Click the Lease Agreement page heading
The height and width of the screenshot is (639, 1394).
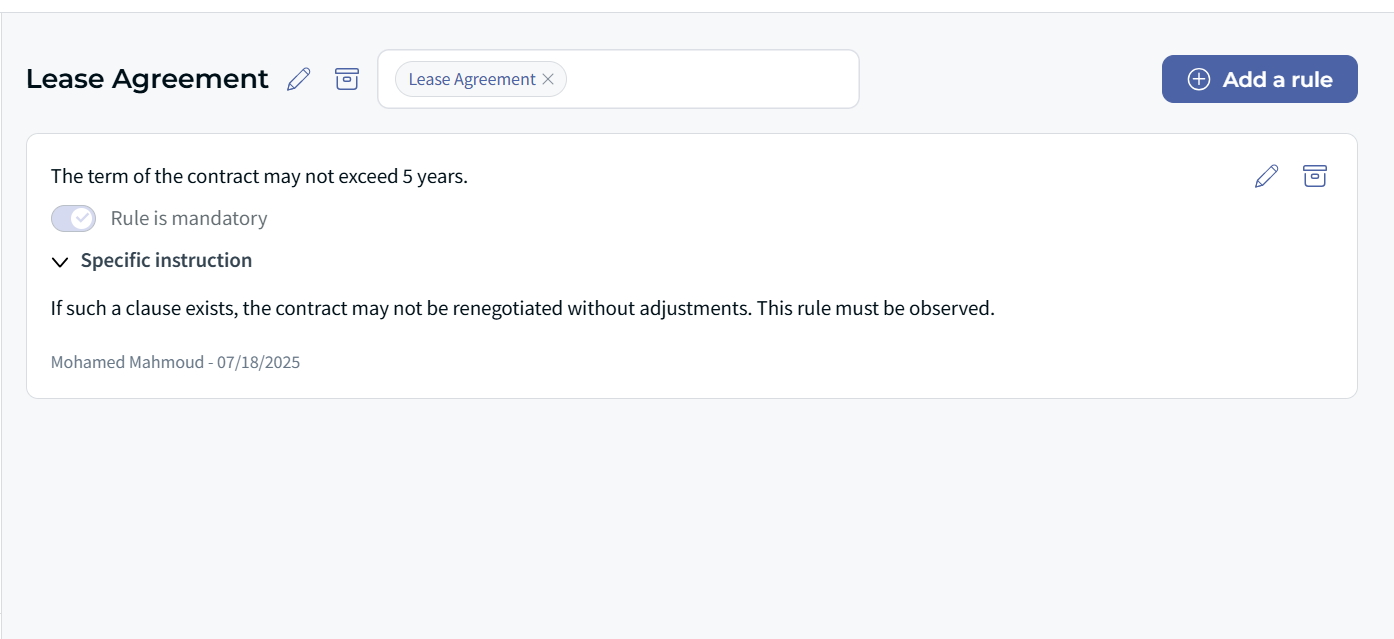point(147,79)
